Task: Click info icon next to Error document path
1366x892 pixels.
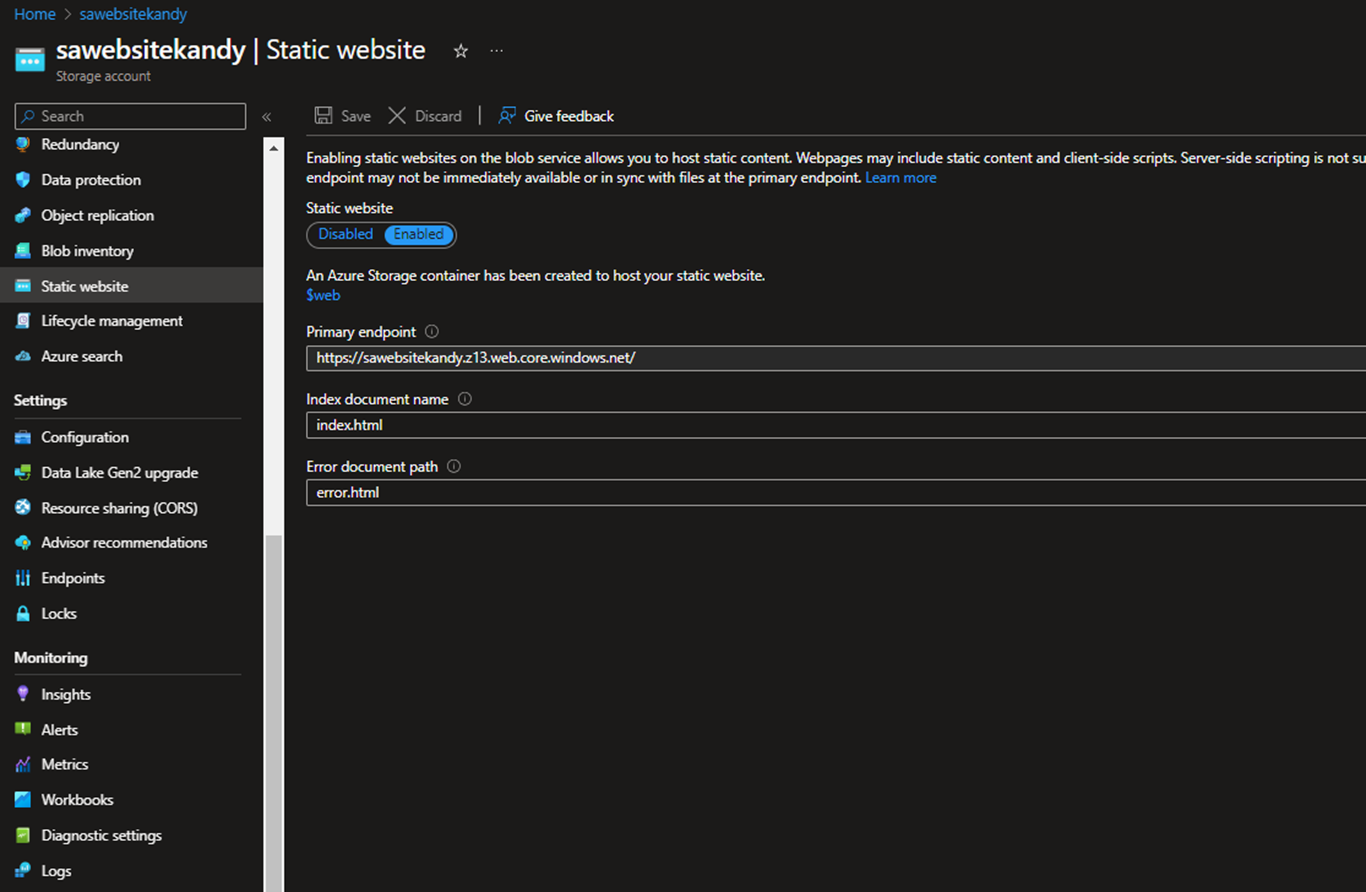Action: point(454,466)
